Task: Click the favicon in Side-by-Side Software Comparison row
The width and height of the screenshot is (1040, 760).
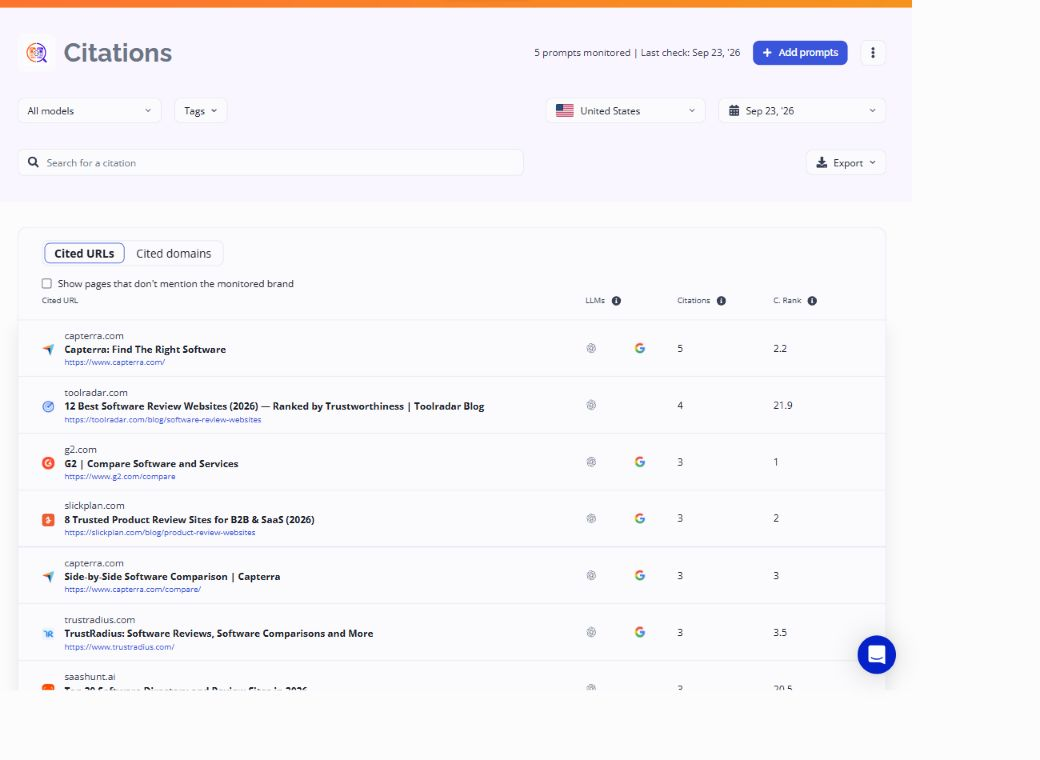Action: coord(48,577)
